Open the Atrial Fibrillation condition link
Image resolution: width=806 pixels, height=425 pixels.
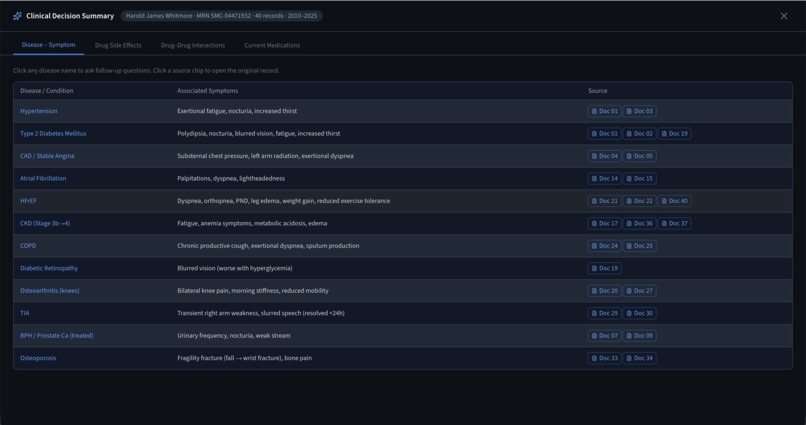(x=43, y=178)
